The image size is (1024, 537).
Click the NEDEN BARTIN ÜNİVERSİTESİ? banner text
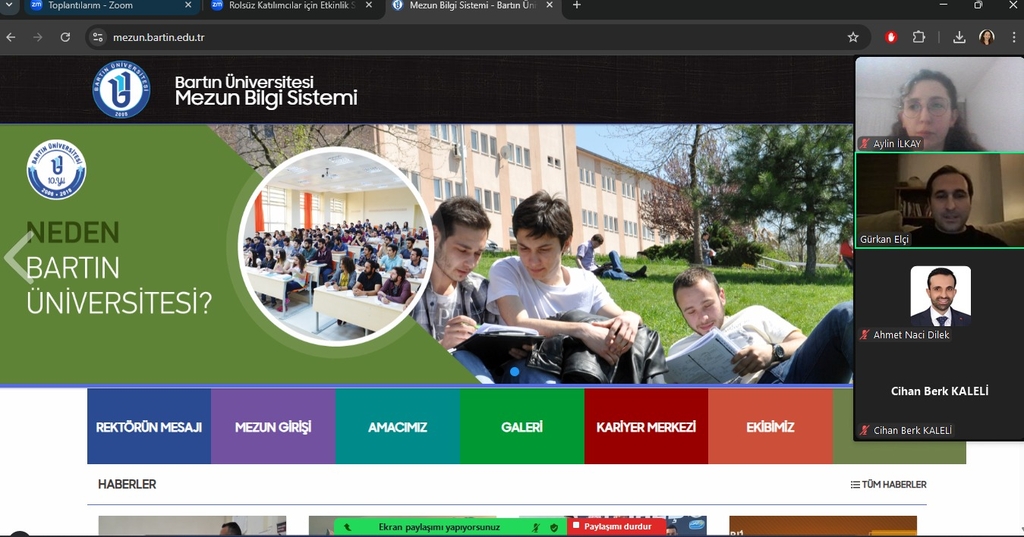(x=119, y=268)
